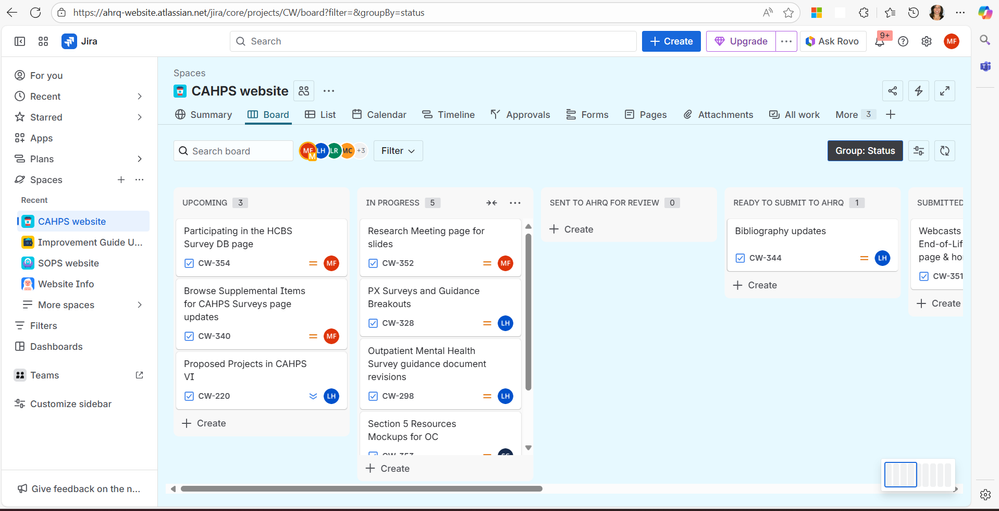The height and width of the screenshot is (511, 999).
Task: Open Copilot icon in browser sidebar
Action: point(985,12)
